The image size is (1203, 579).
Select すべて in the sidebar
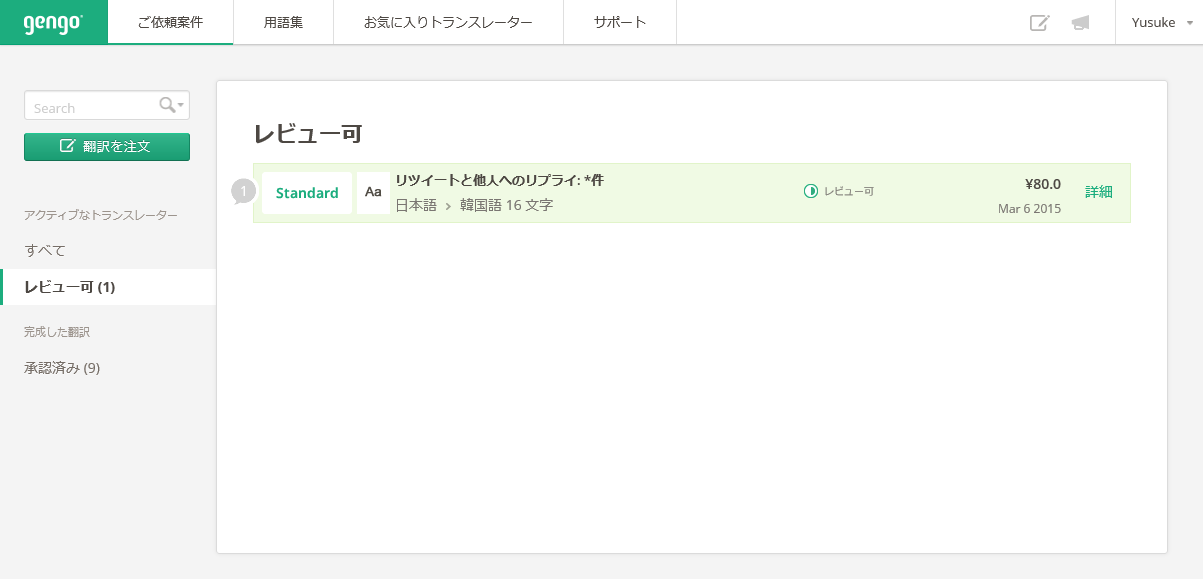click(45, 250)
